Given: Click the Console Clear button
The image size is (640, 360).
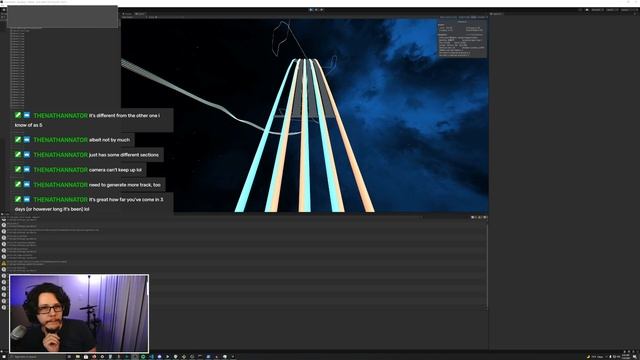Looking at the screenshot, I should click(4, 217).
